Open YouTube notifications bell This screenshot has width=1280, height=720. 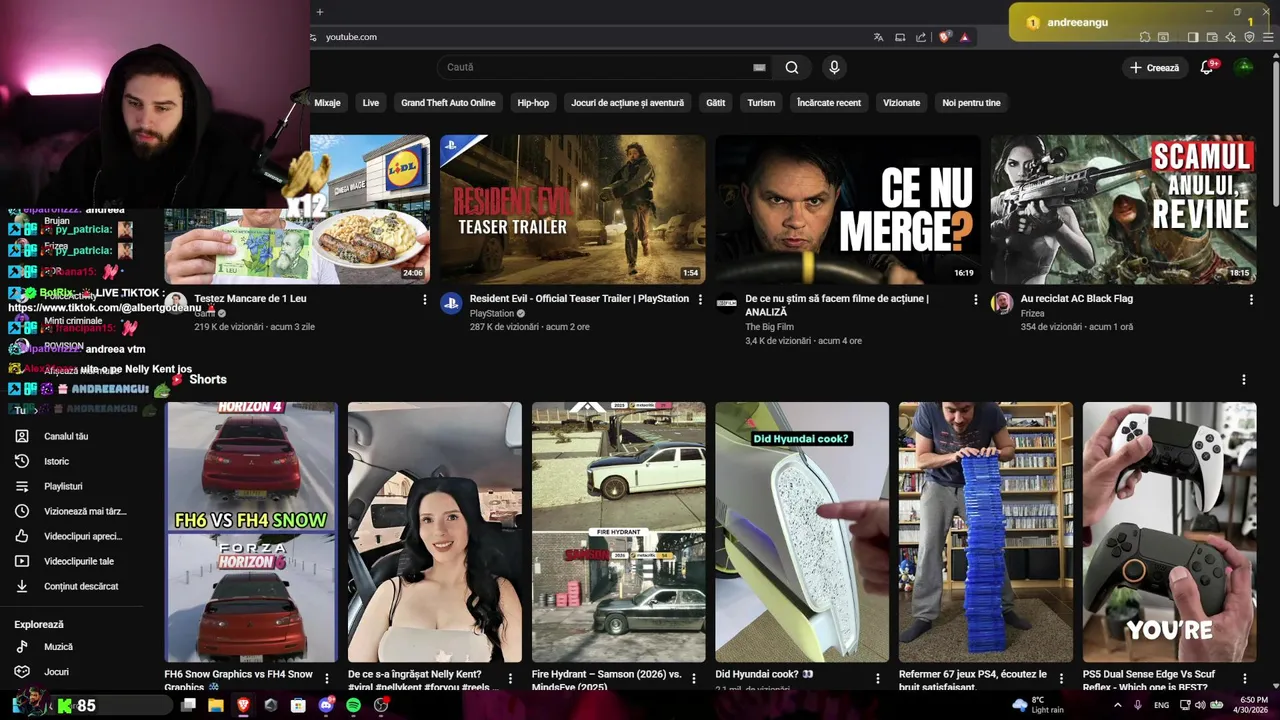(x=1207, y=68)
